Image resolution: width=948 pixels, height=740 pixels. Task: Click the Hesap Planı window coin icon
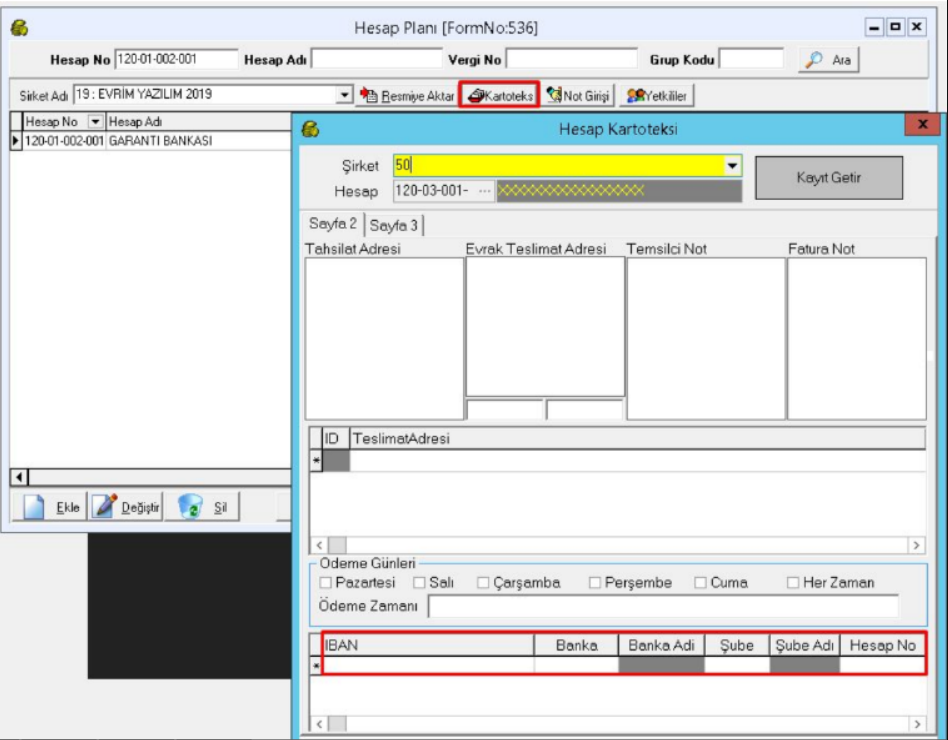[19, 28]
